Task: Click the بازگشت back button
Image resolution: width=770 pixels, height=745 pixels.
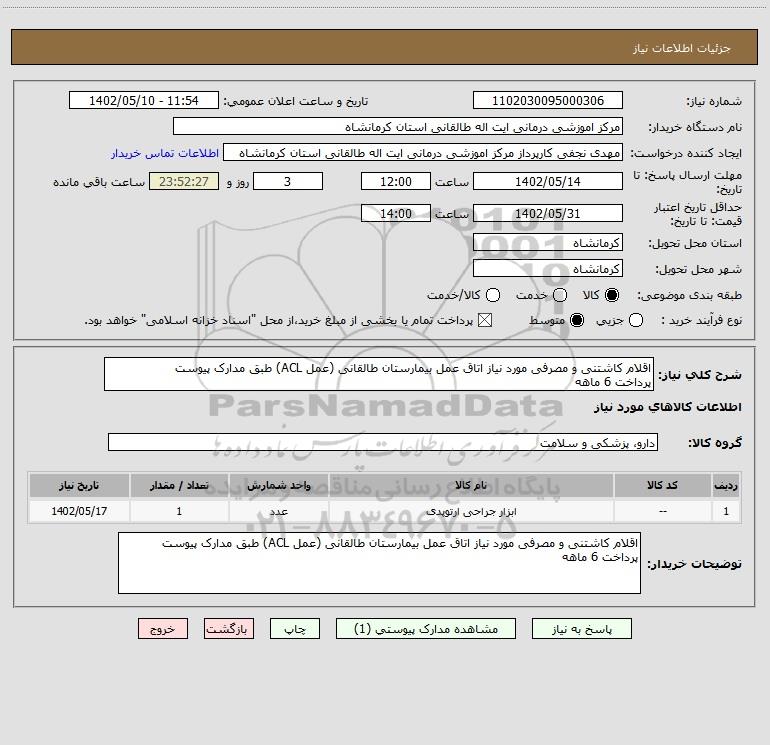Action: (x=229, y=629)
